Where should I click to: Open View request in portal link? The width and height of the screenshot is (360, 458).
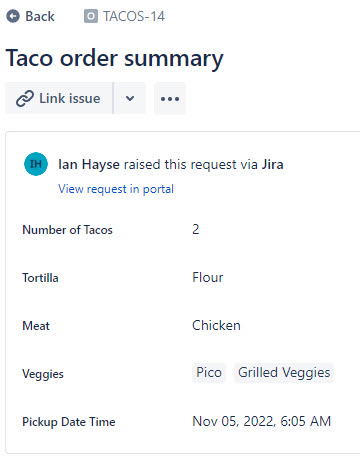pyautogui.click(x=116, y=189)
